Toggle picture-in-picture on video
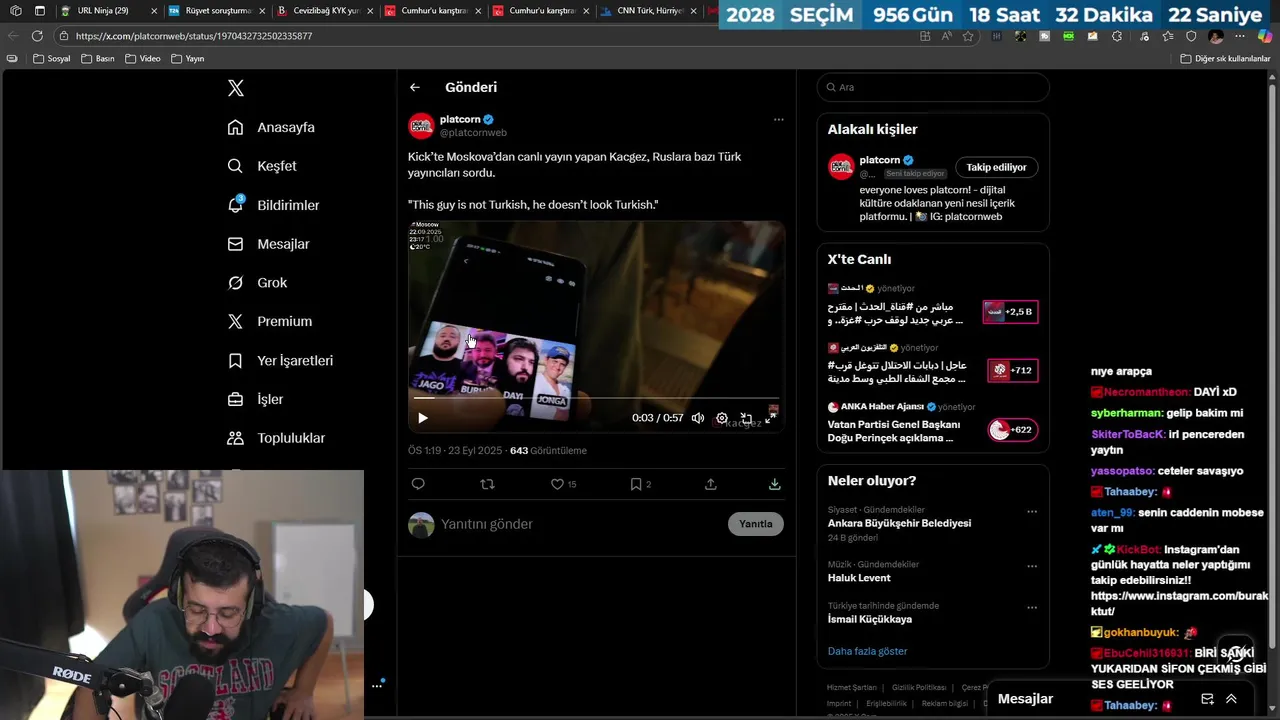This screenshot has height=720, width=1280. coord(746,418)
